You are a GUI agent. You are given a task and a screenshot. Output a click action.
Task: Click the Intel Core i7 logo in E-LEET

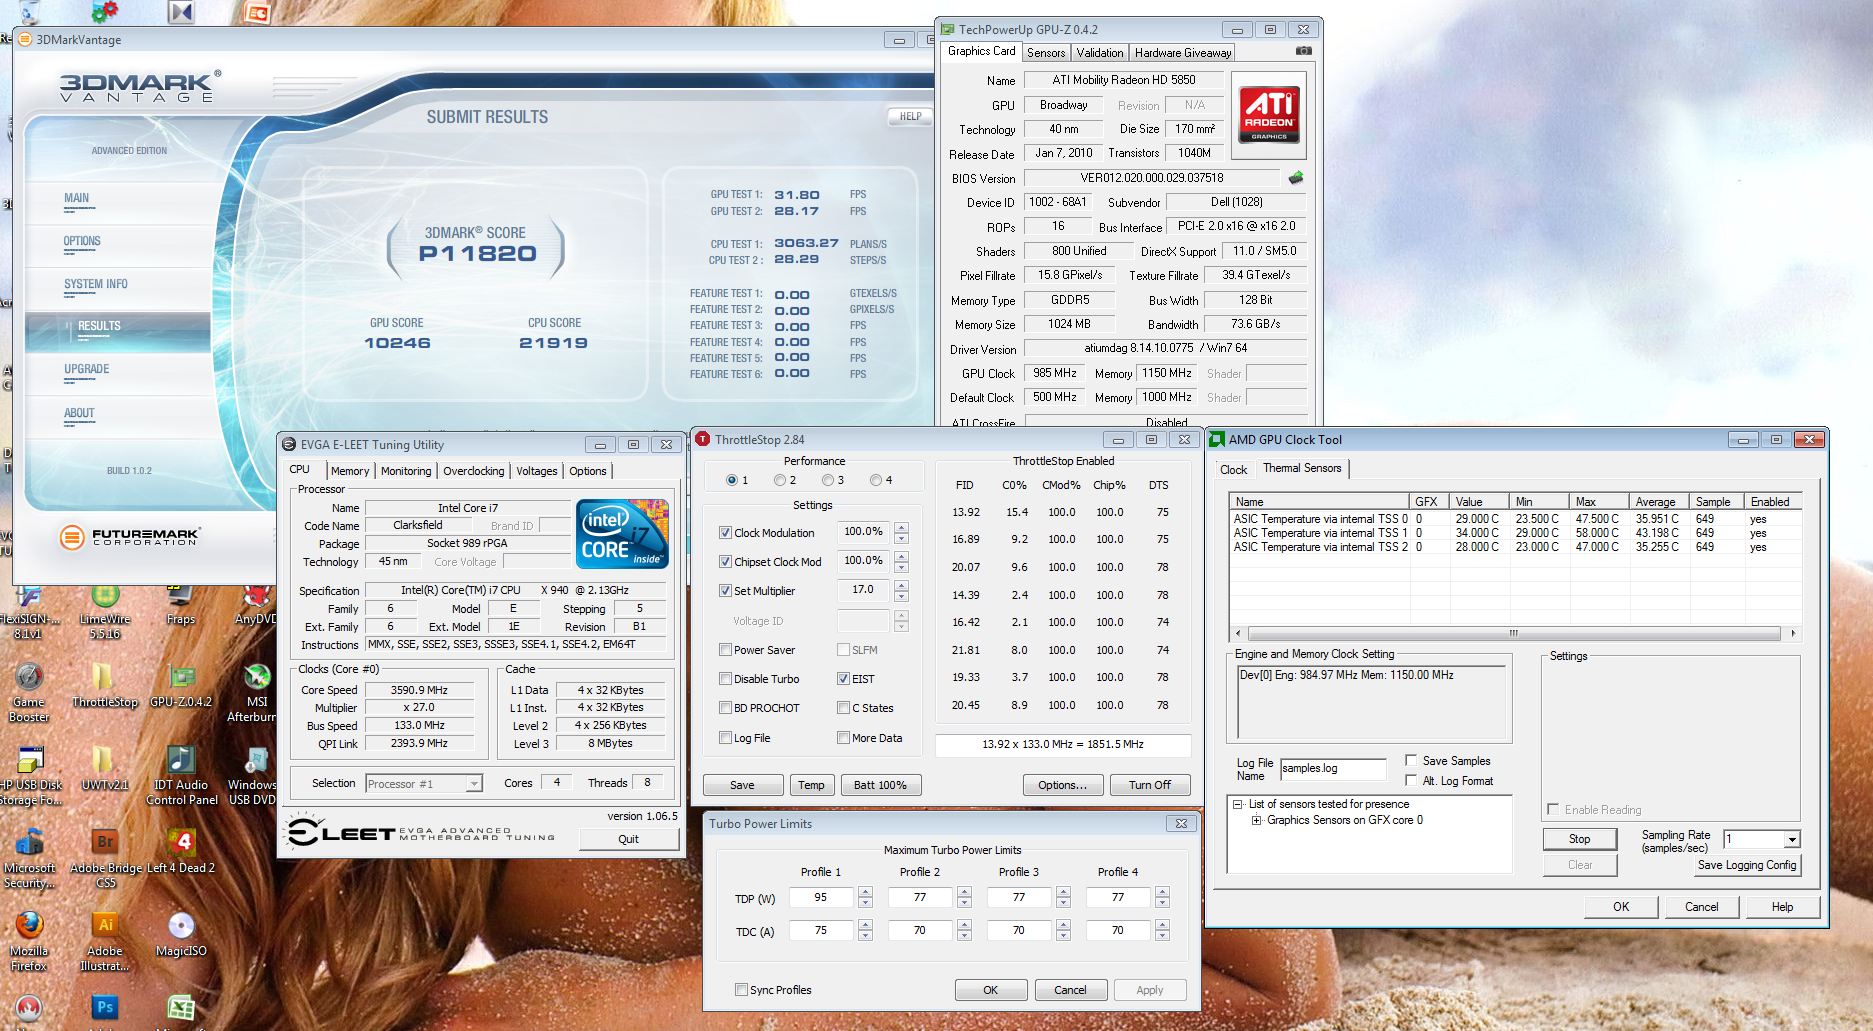(x=622, y=534)
